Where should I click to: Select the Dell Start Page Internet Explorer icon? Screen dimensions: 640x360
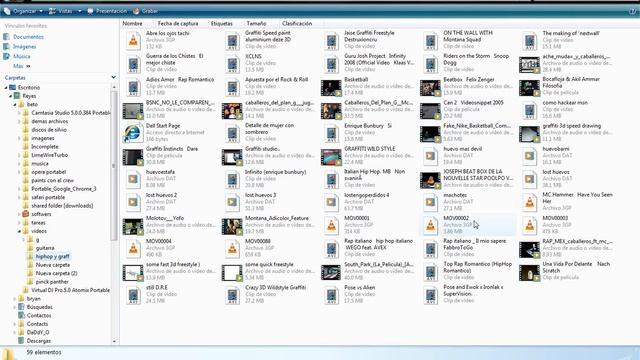133,133
